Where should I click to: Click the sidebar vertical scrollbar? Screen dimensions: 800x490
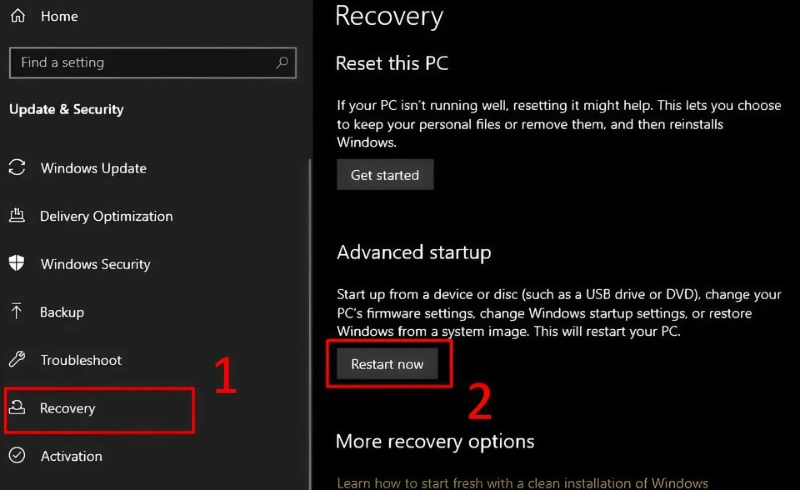(310, 325)
